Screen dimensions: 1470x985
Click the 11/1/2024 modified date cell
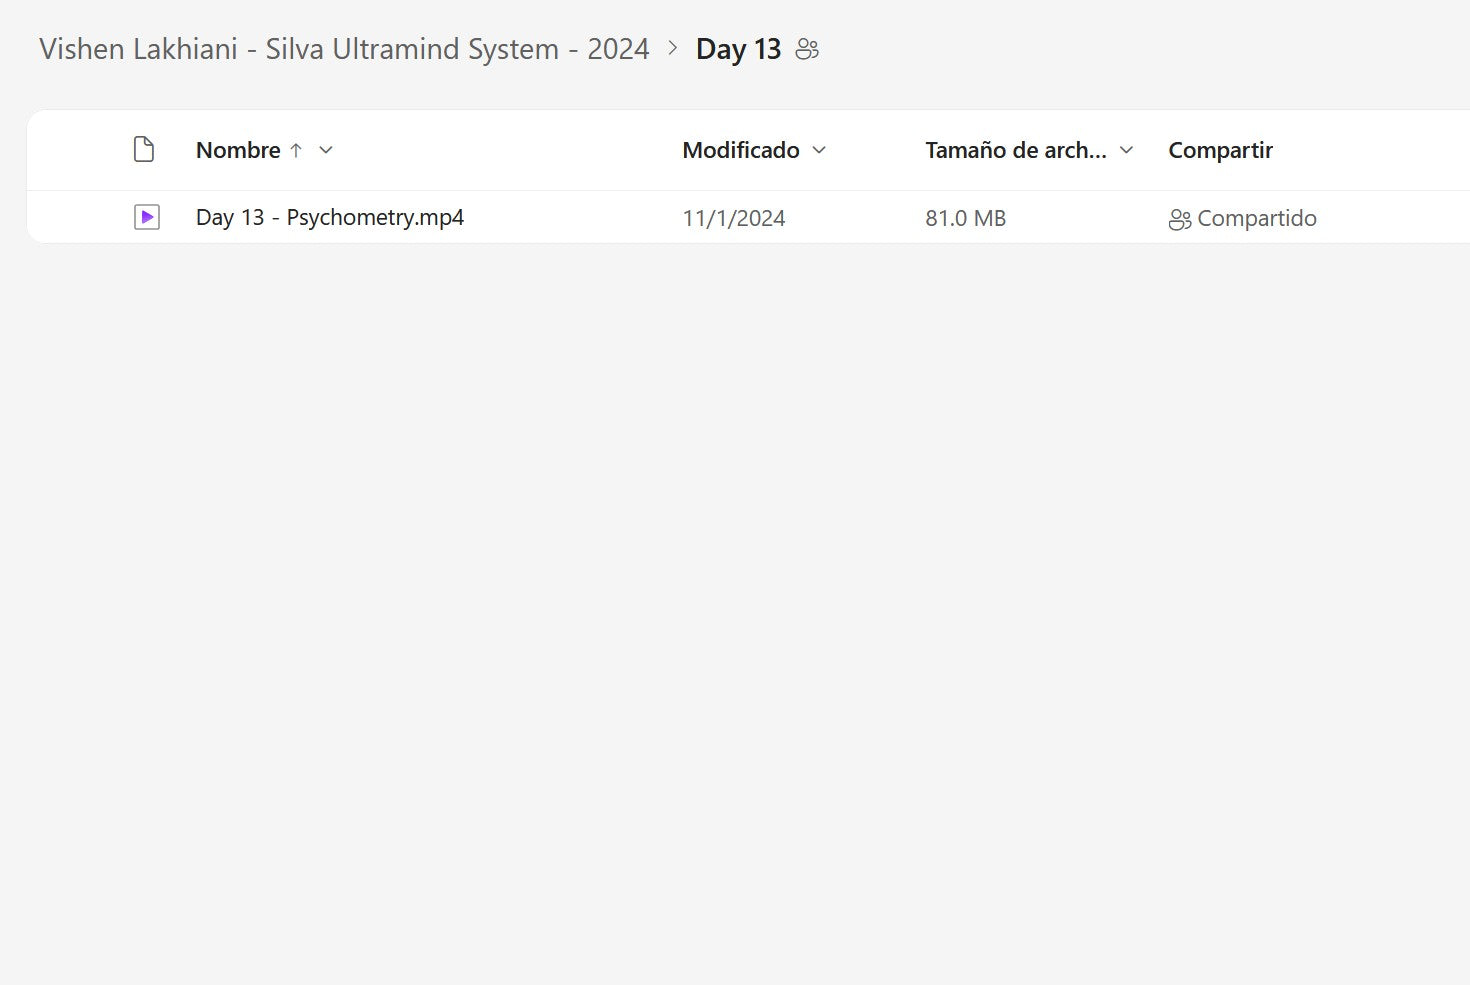pos(734,218)
